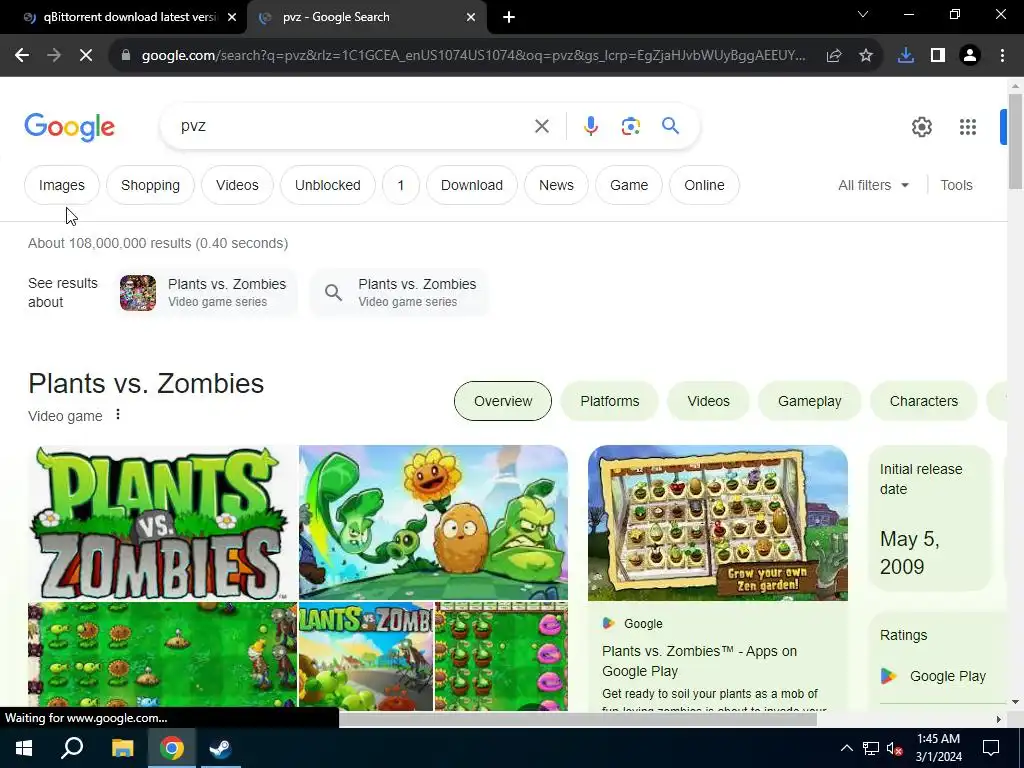
Task: Click the horizontal scrollbar right arrow
Action: click(x=998, y=720)
